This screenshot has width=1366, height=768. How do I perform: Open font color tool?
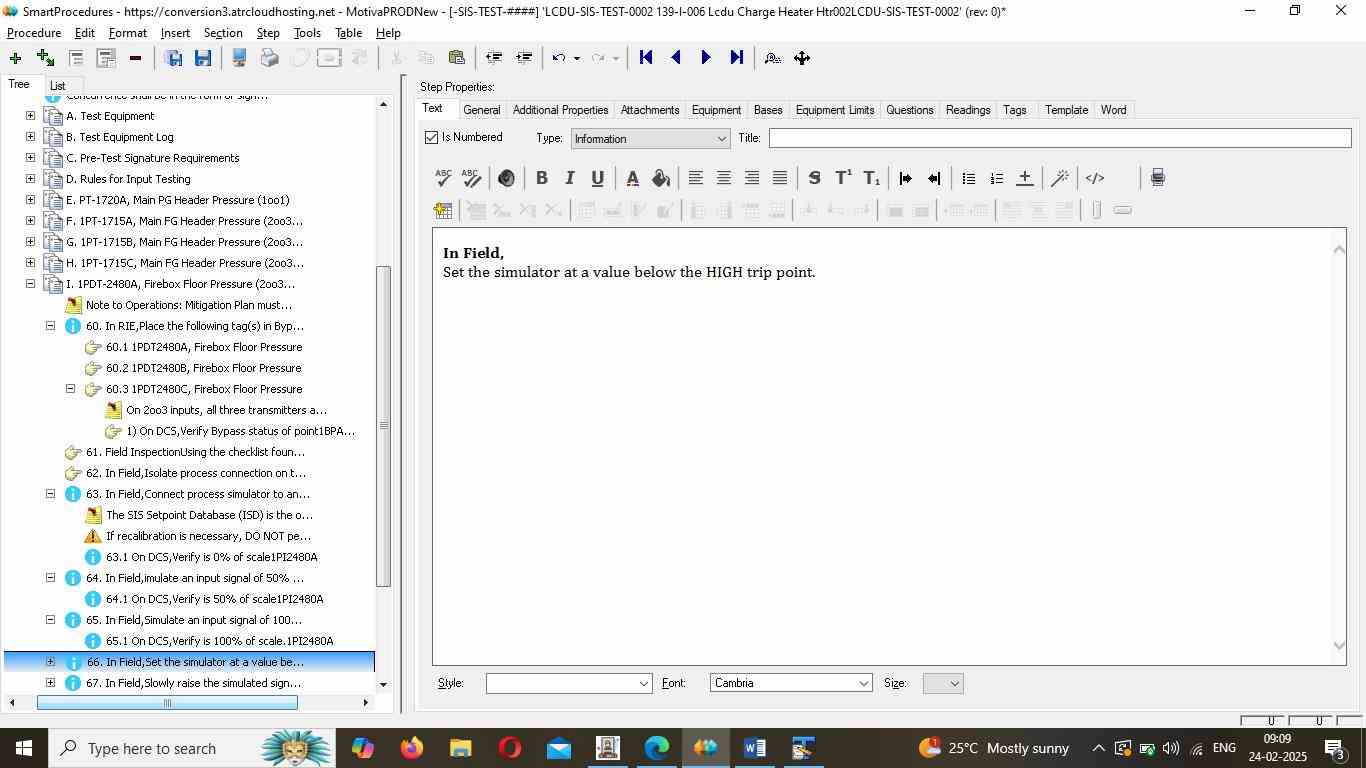632,178
